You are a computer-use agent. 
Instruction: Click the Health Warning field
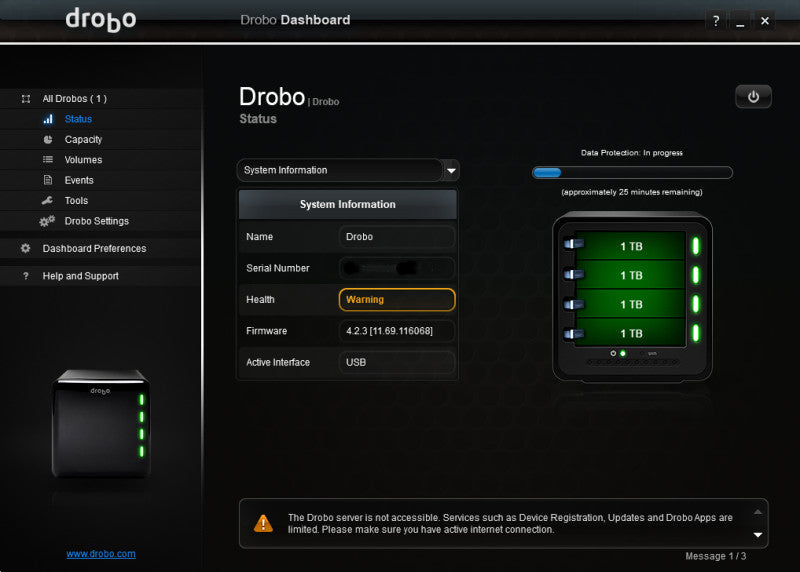point(396,300)
